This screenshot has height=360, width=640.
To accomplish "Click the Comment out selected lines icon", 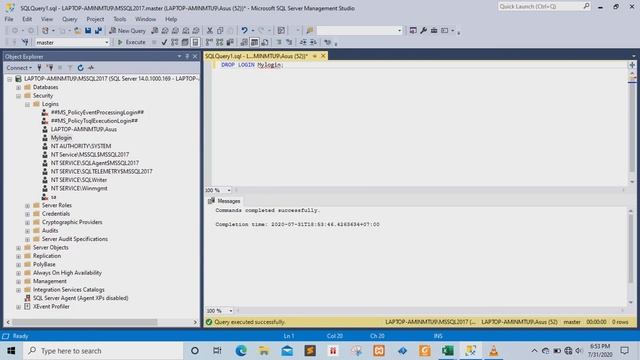I will (x=279, y=42).
